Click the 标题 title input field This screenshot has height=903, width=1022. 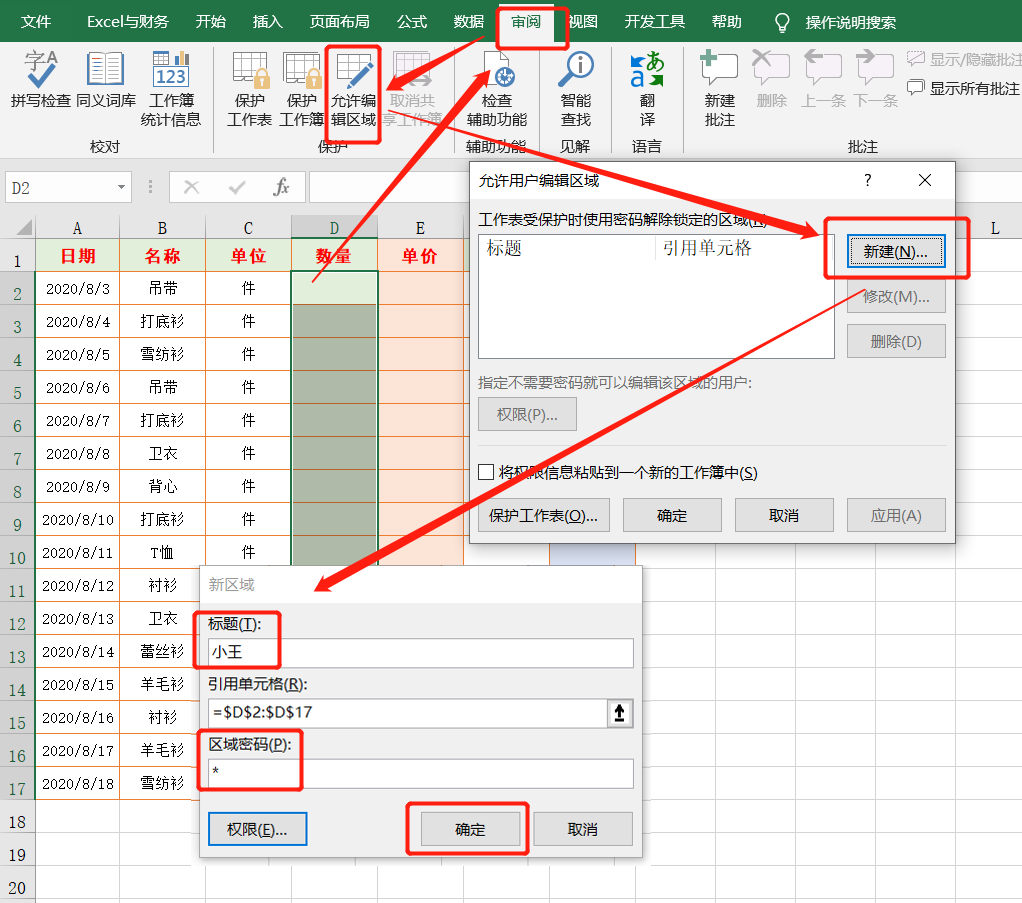tap(421, 653)
